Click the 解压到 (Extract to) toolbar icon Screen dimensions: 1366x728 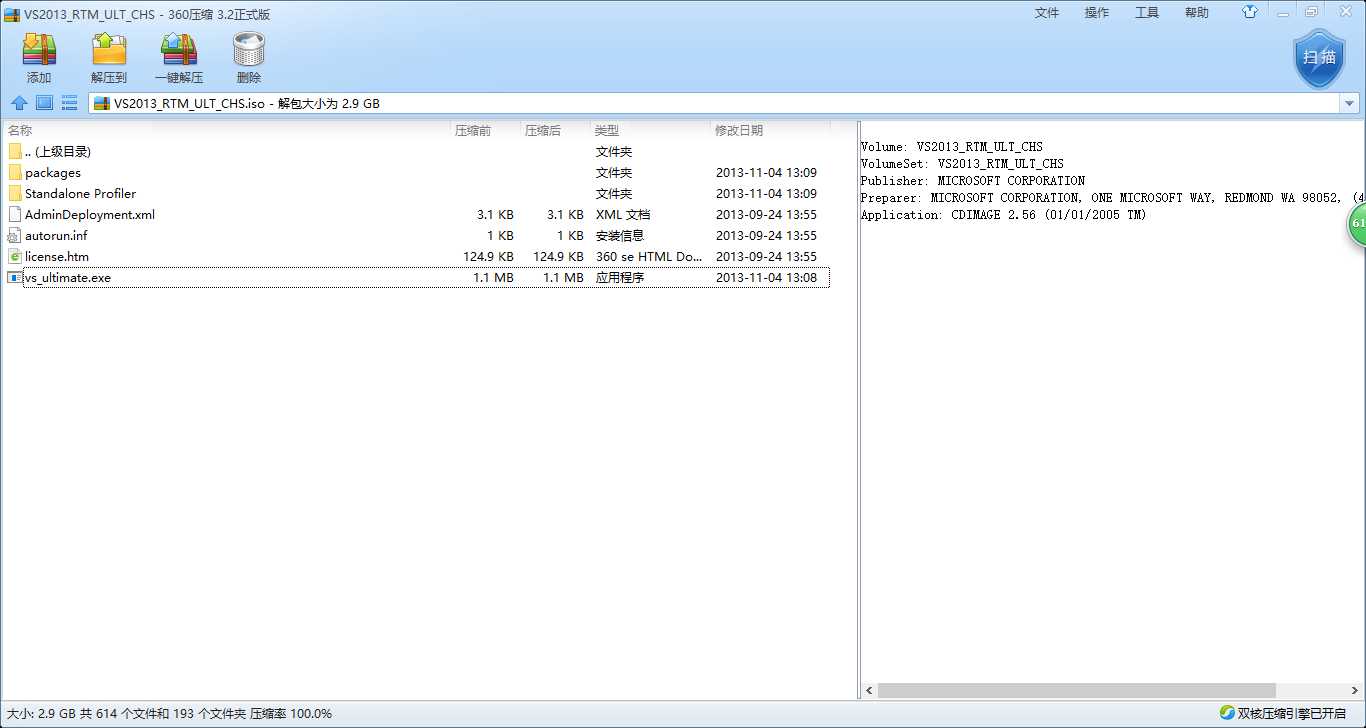tap(109, 49)
